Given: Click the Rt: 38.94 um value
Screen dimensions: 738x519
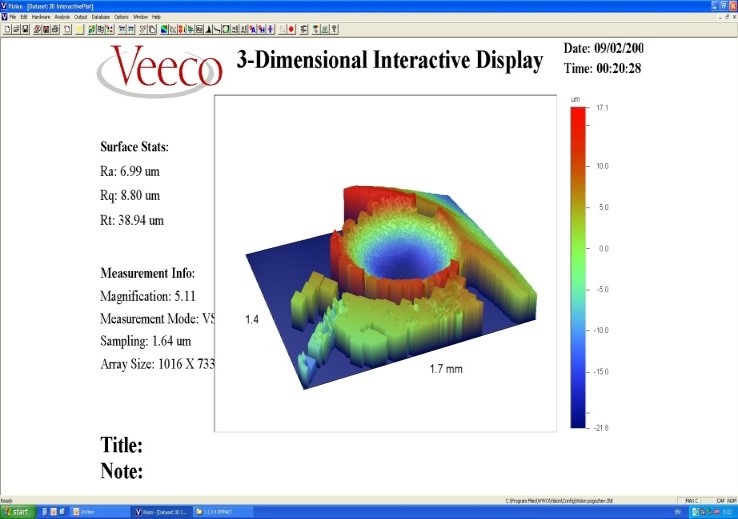Looking at the screenshot, I should coord(132,220).
